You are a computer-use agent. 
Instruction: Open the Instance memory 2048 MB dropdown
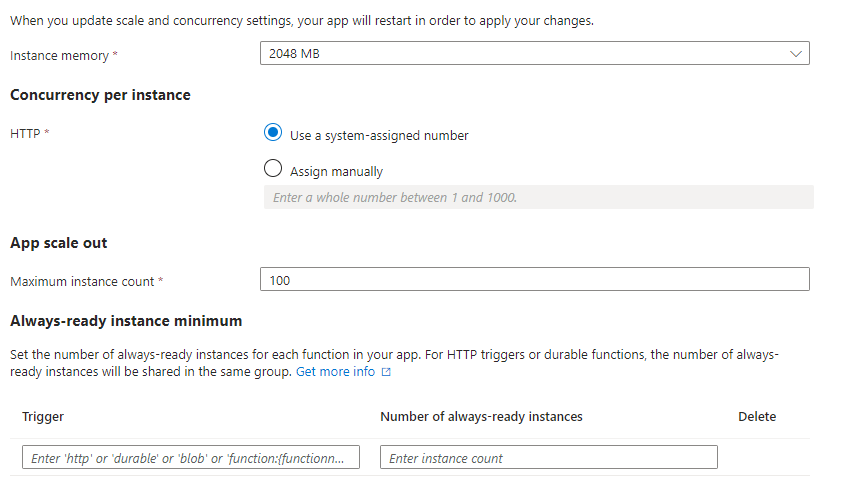pyautogui.click(x=535, y=54)
